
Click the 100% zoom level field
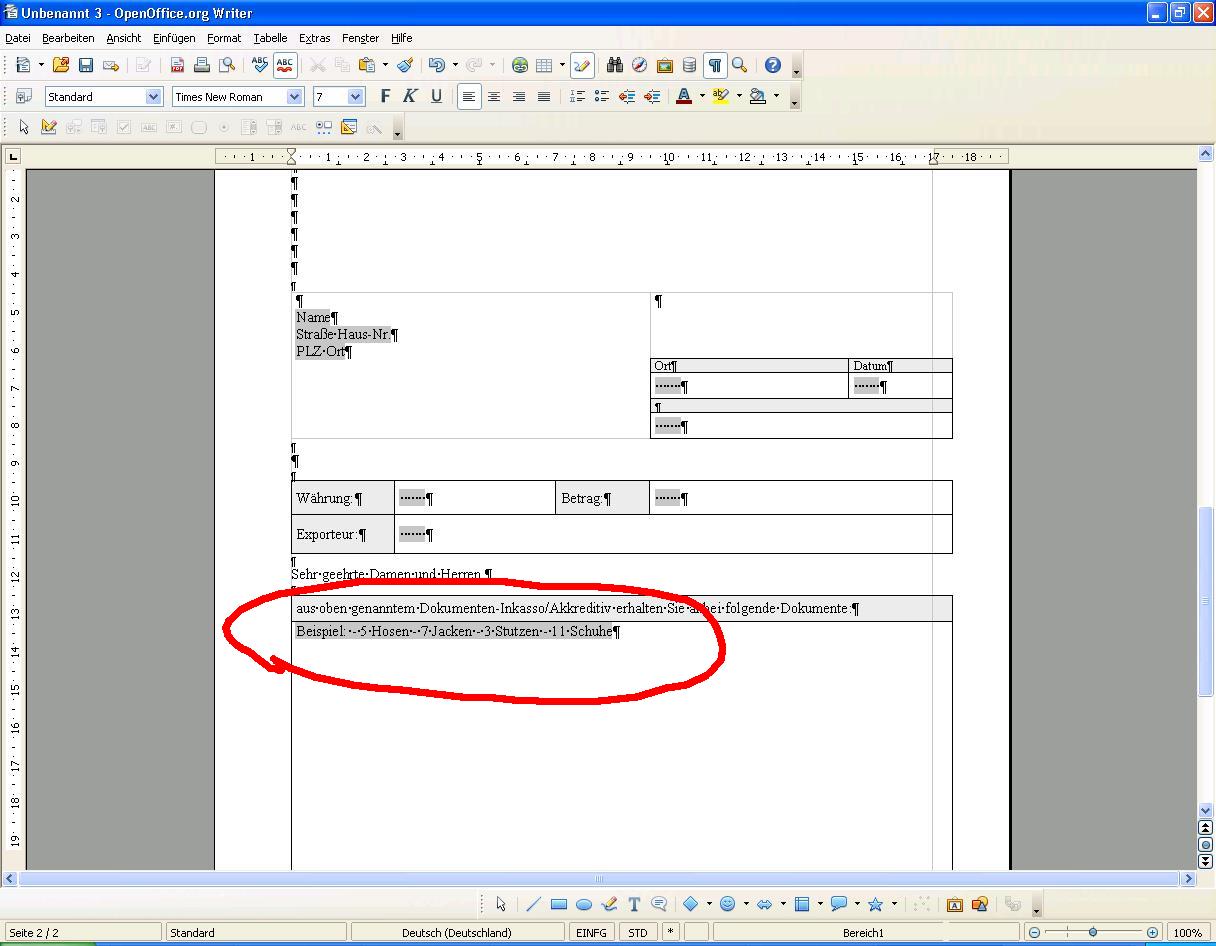pyautogui.click(x=1187, y=932)
